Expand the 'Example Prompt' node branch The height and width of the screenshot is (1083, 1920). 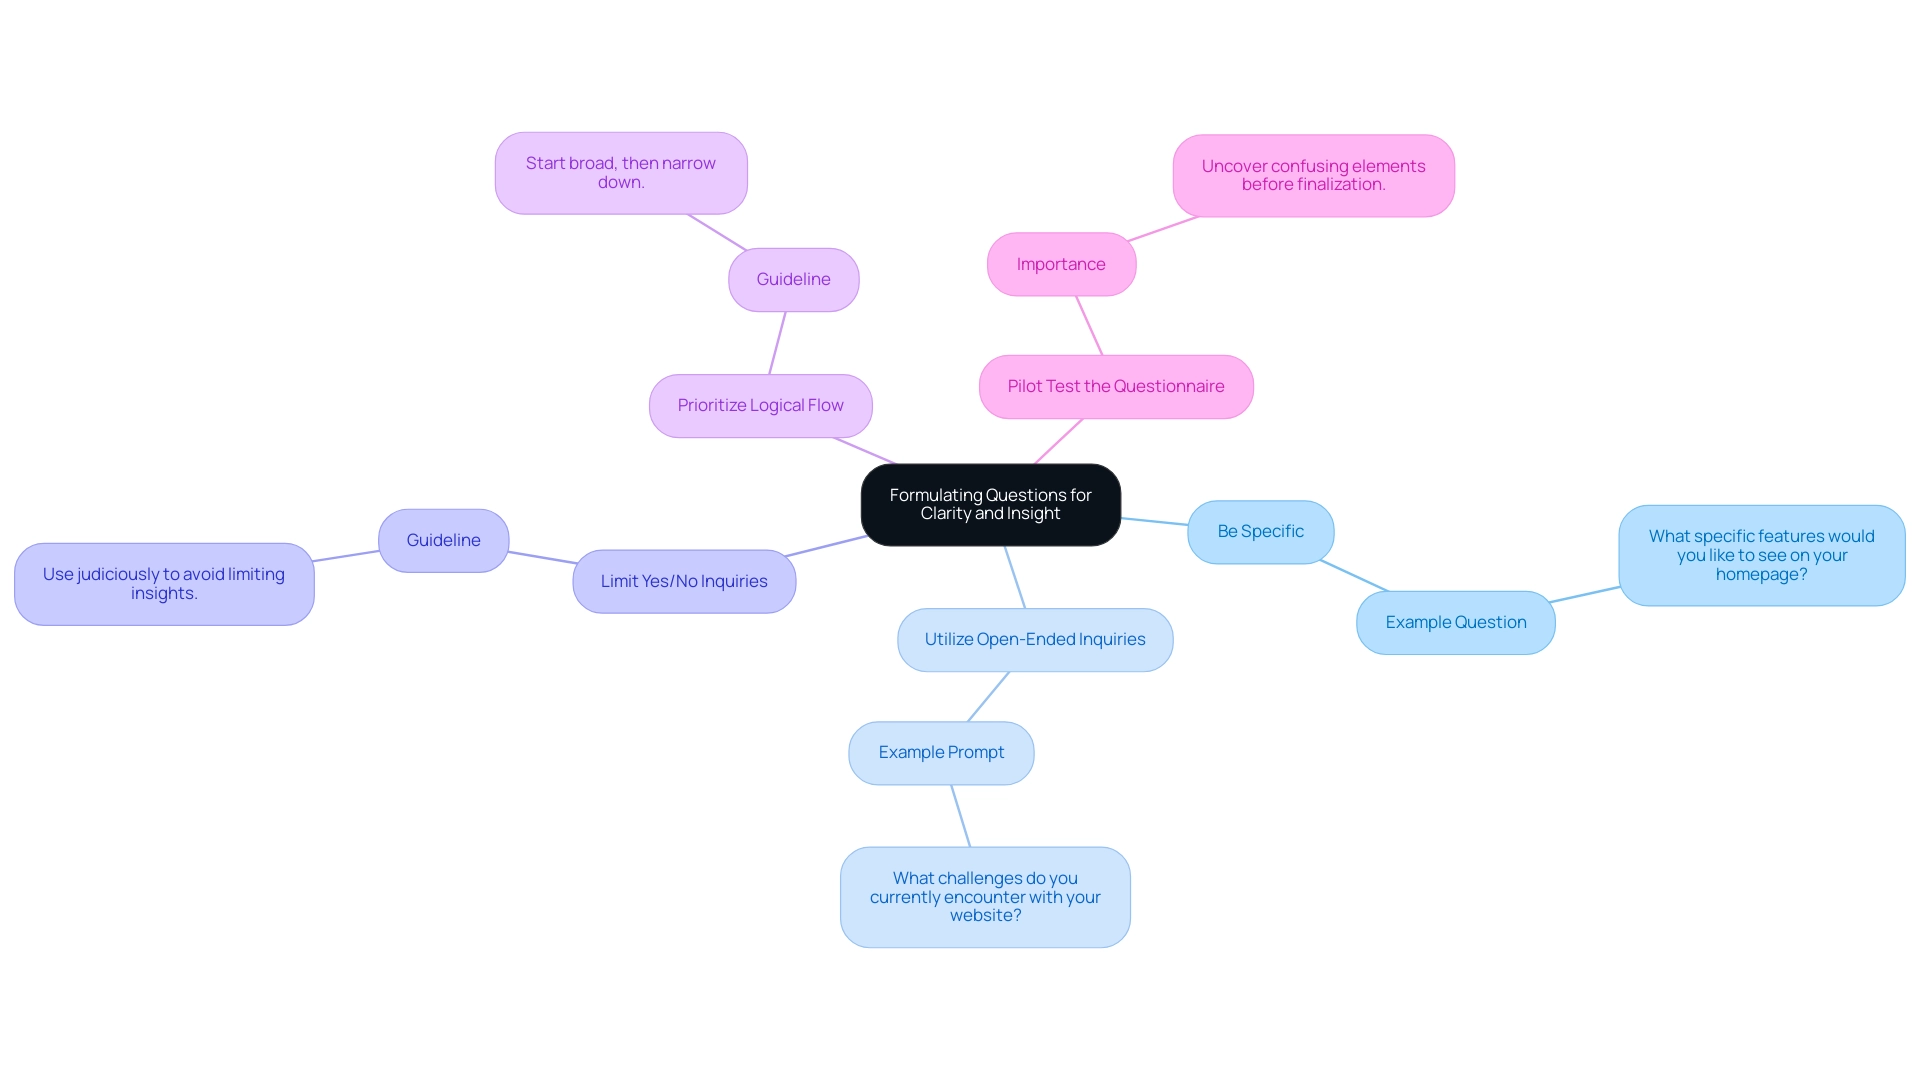click(x=942, y=752)
